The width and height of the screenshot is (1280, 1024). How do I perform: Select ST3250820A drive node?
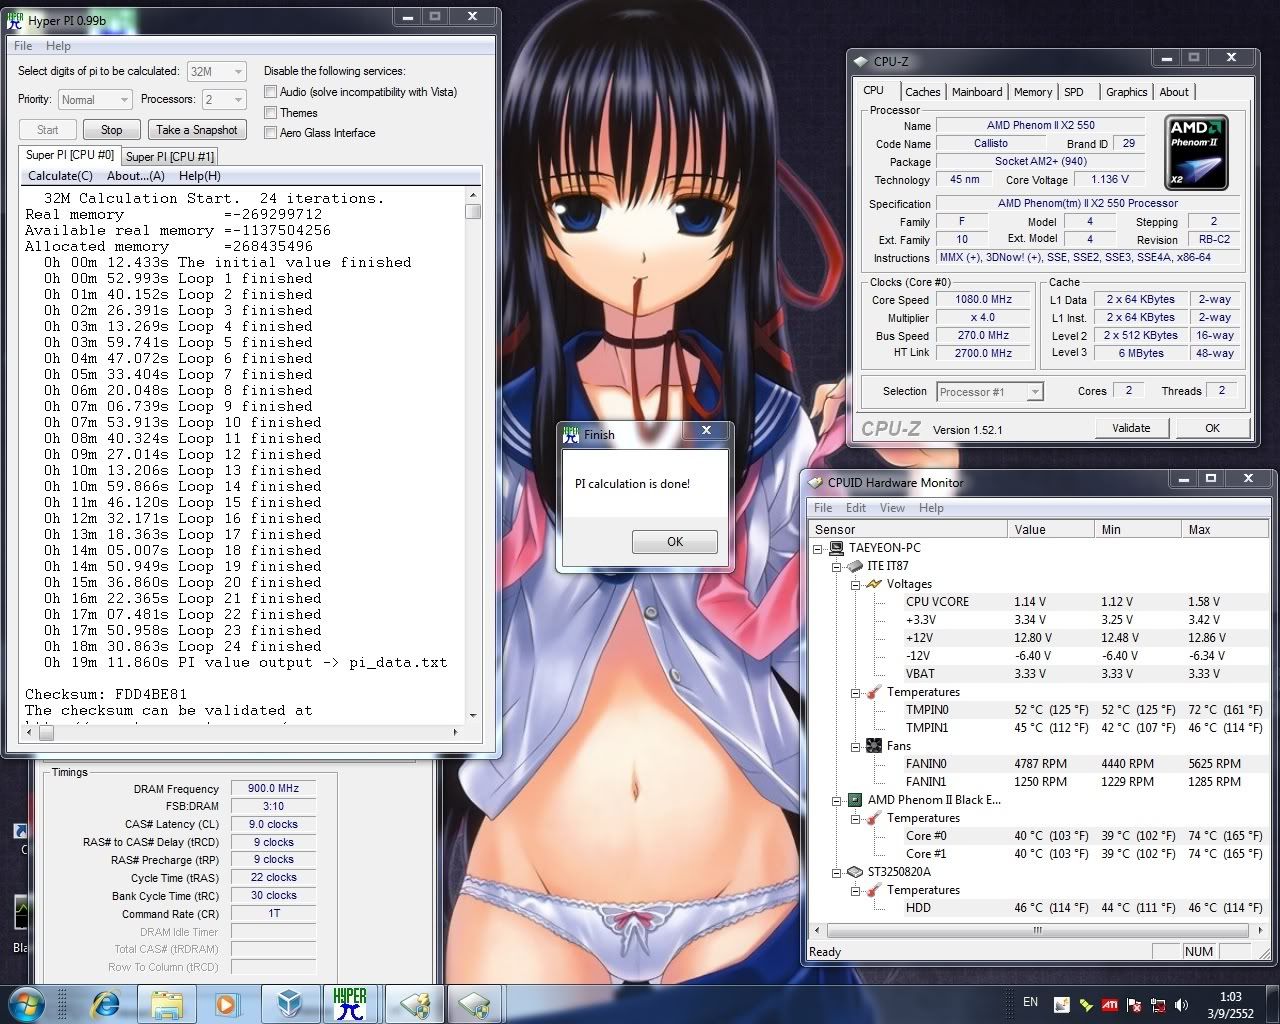[x=899, y=872]
